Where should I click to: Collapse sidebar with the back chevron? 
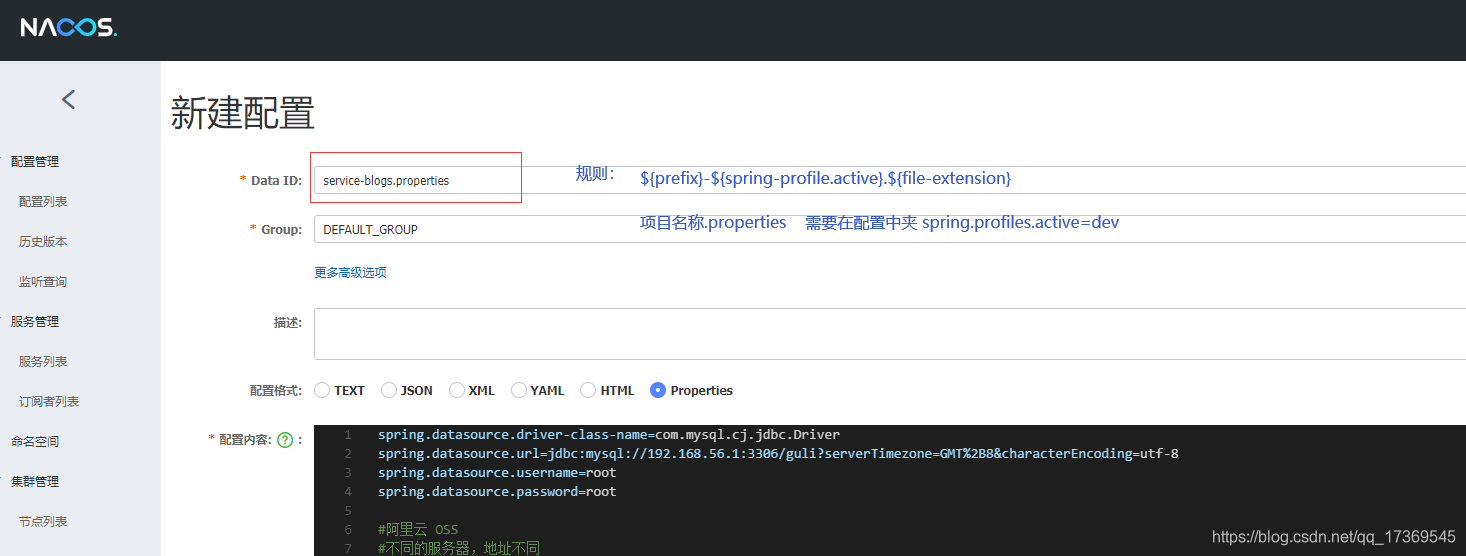click(x=68, y=99)
